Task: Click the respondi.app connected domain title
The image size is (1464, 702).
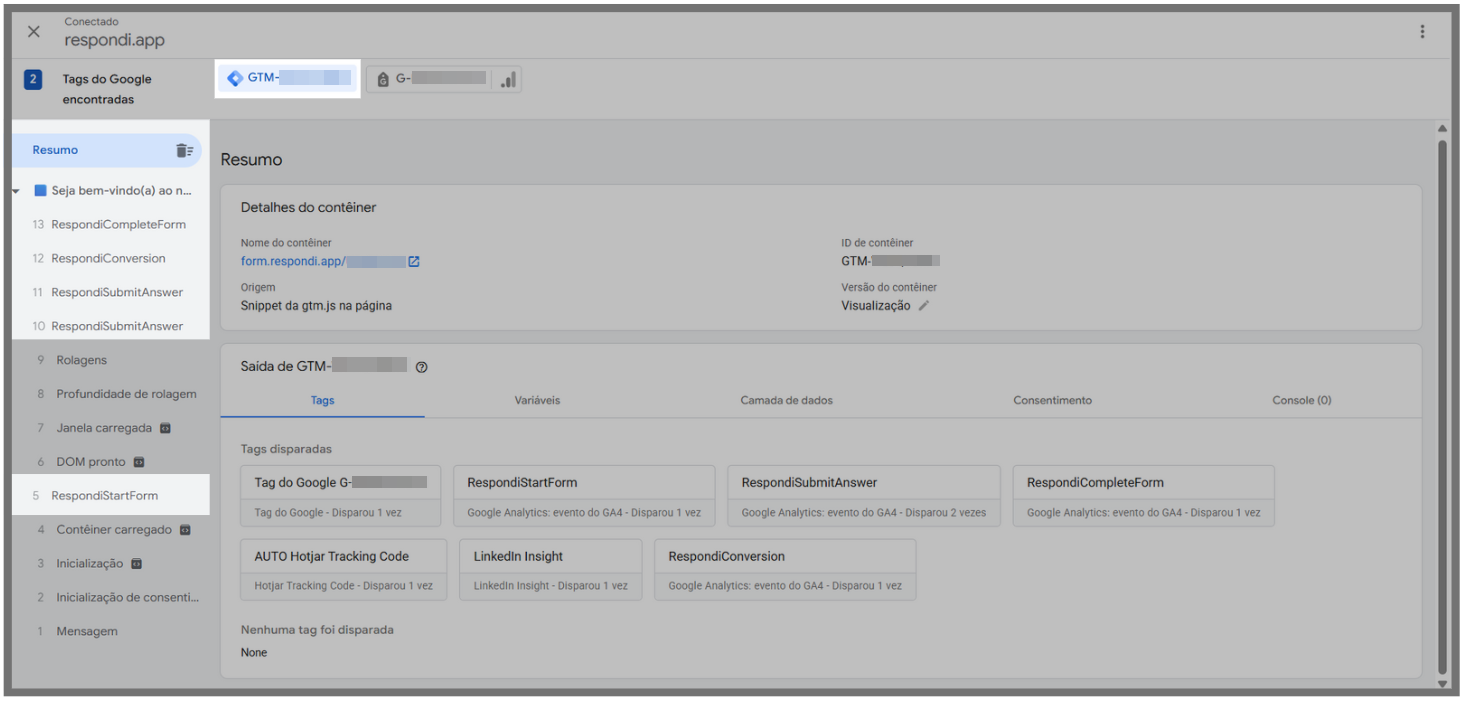Action: click(114, 41)
